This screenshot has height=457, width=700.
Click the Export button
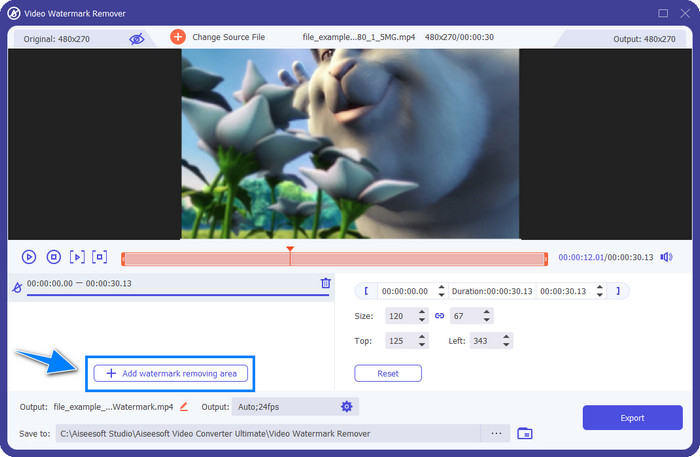pyautogui.click(x=633, y=418)
